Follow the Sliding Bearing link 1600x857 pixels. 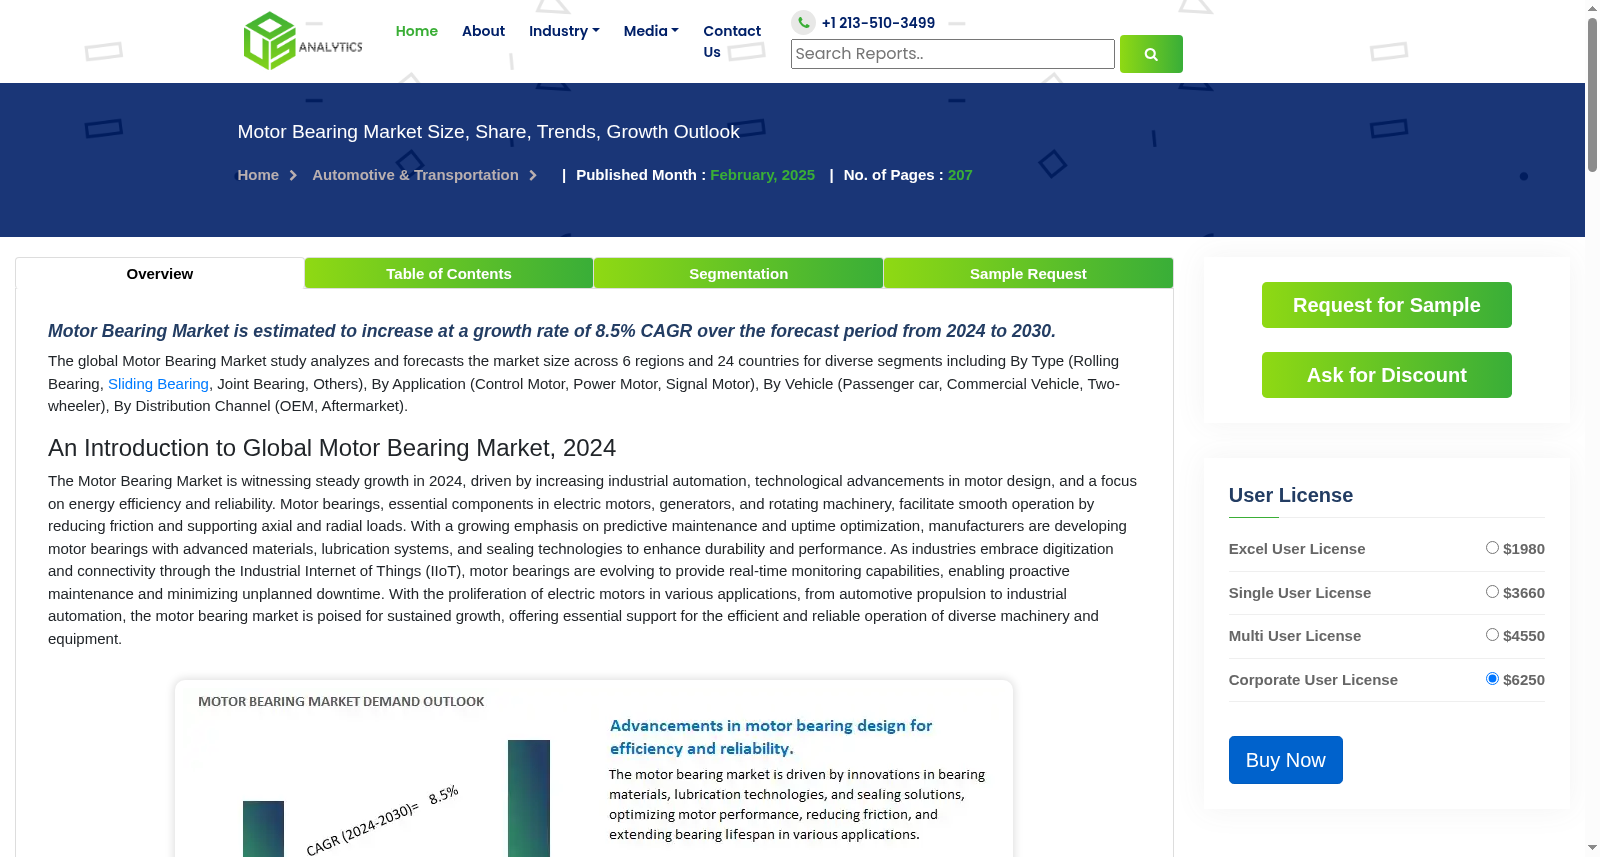pos(158,384)
